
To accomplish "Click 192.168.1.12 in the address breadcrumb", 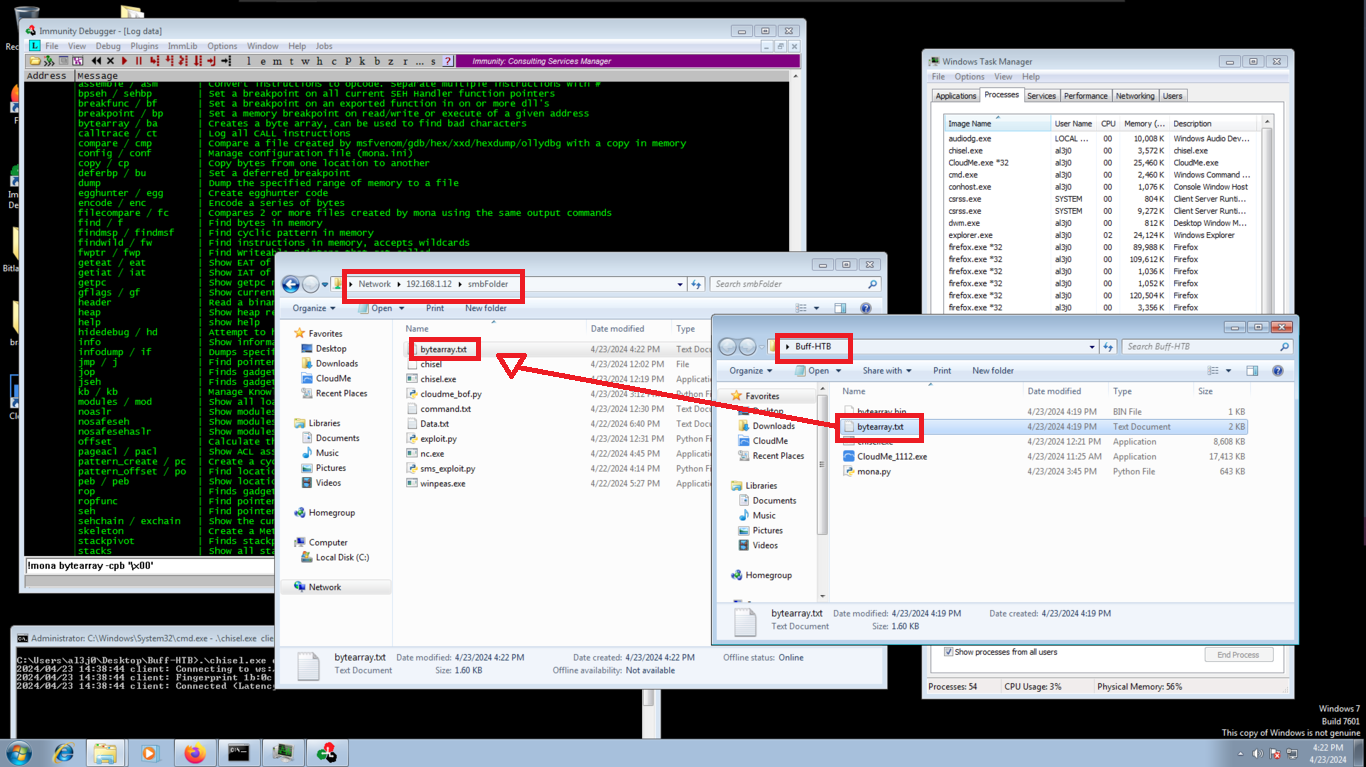I will pyautogui.click(x=428, y=284).
